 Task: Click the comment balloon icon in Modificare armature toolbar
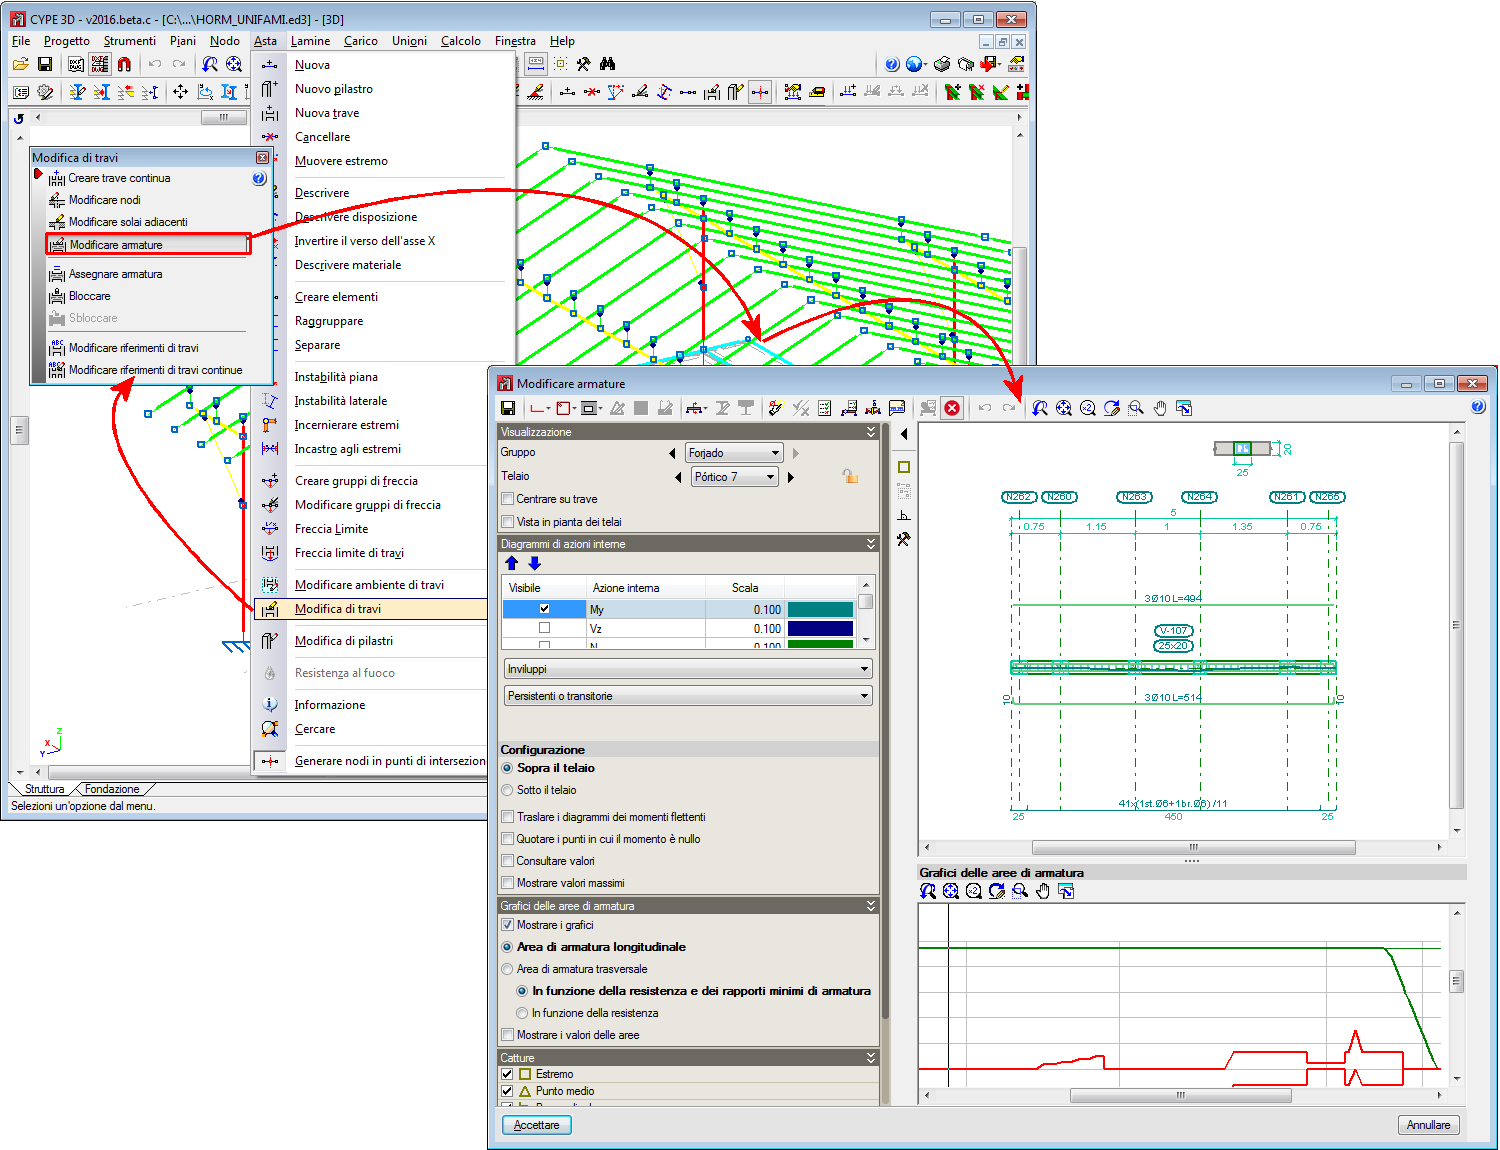[897, 408]
